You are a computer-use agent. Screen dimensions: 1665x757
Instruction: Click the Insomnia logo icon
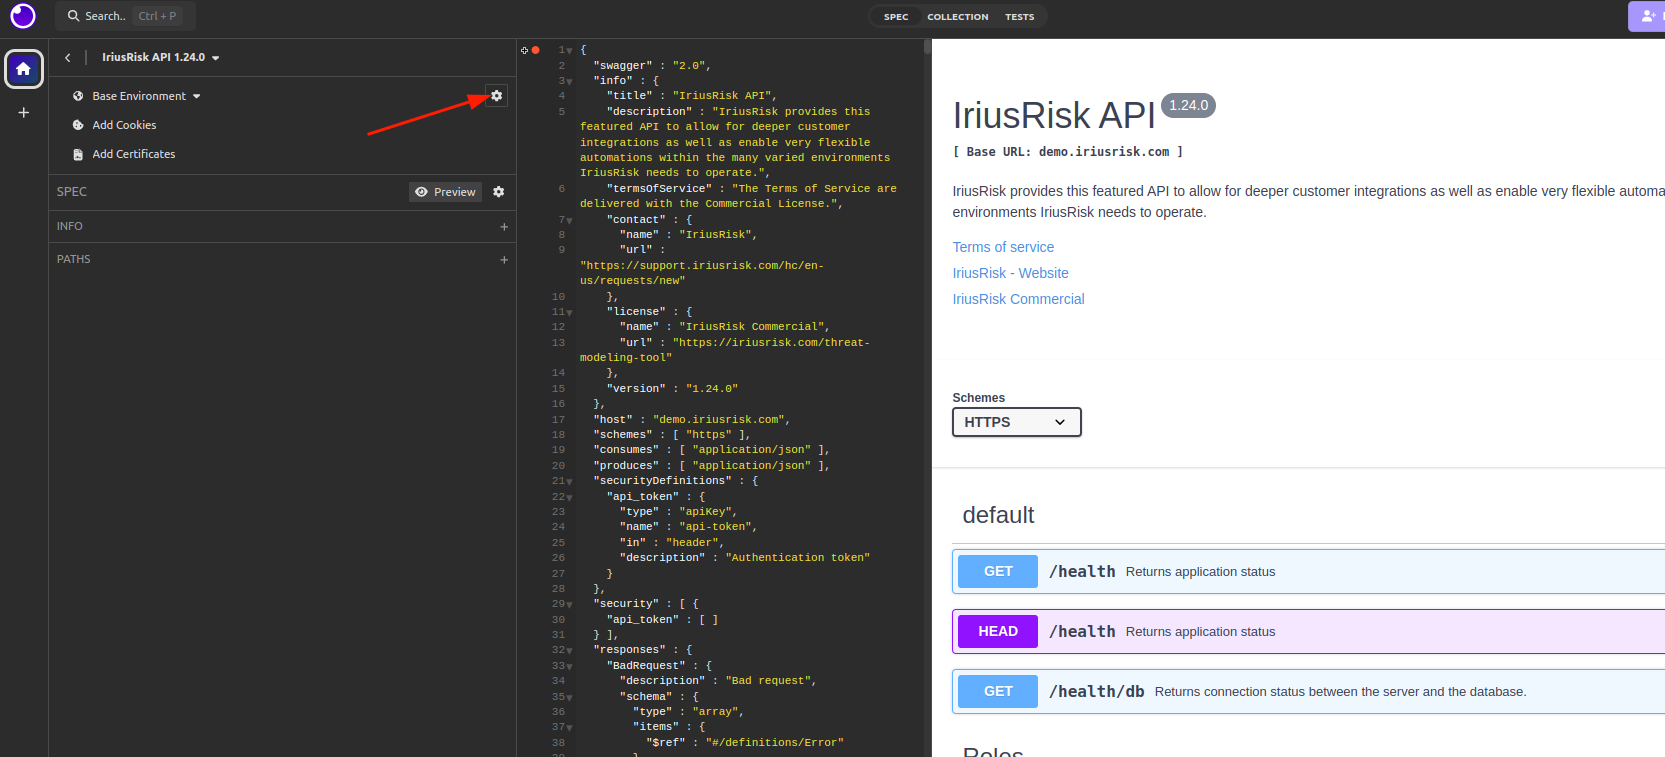(22, 16)
